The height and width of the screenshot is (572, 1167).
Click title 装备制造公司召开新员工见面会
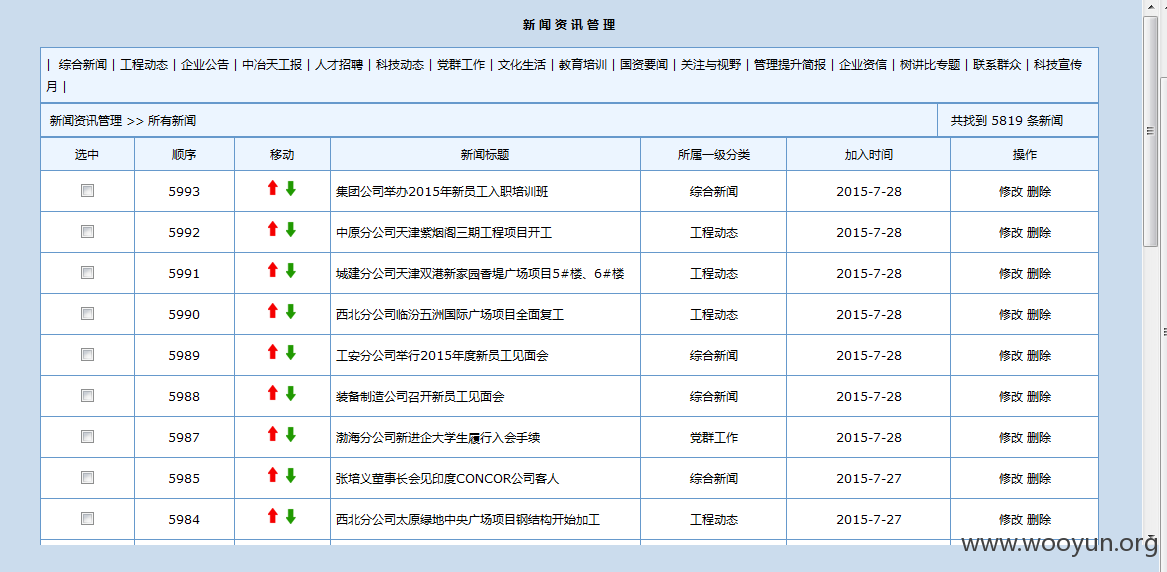[x=420, y=396]
